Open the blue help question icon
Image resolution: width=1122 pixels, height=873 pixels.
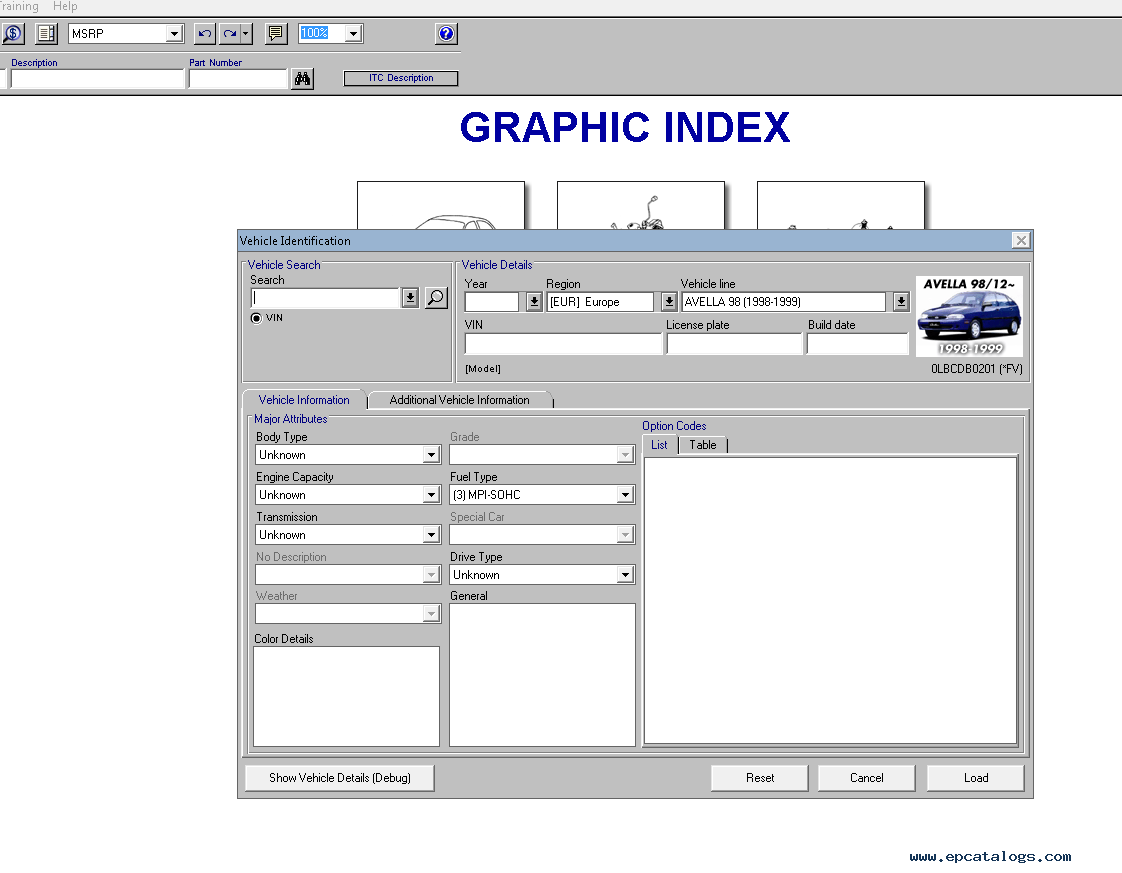(x=447, y=34)
